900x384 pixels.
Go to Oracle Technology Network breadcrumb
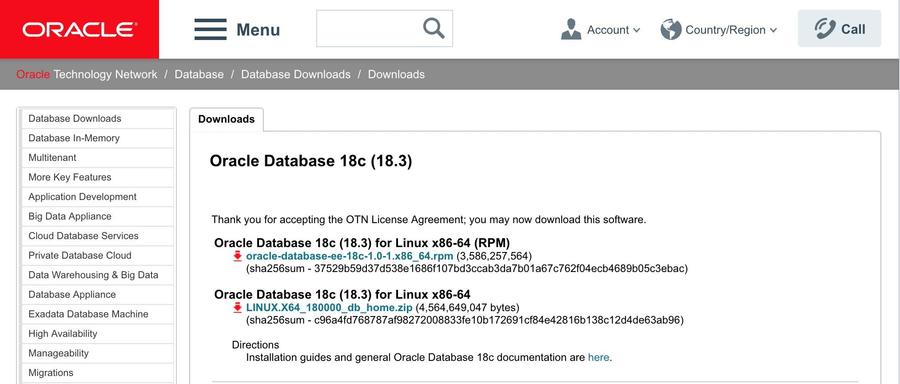(87, 75)
